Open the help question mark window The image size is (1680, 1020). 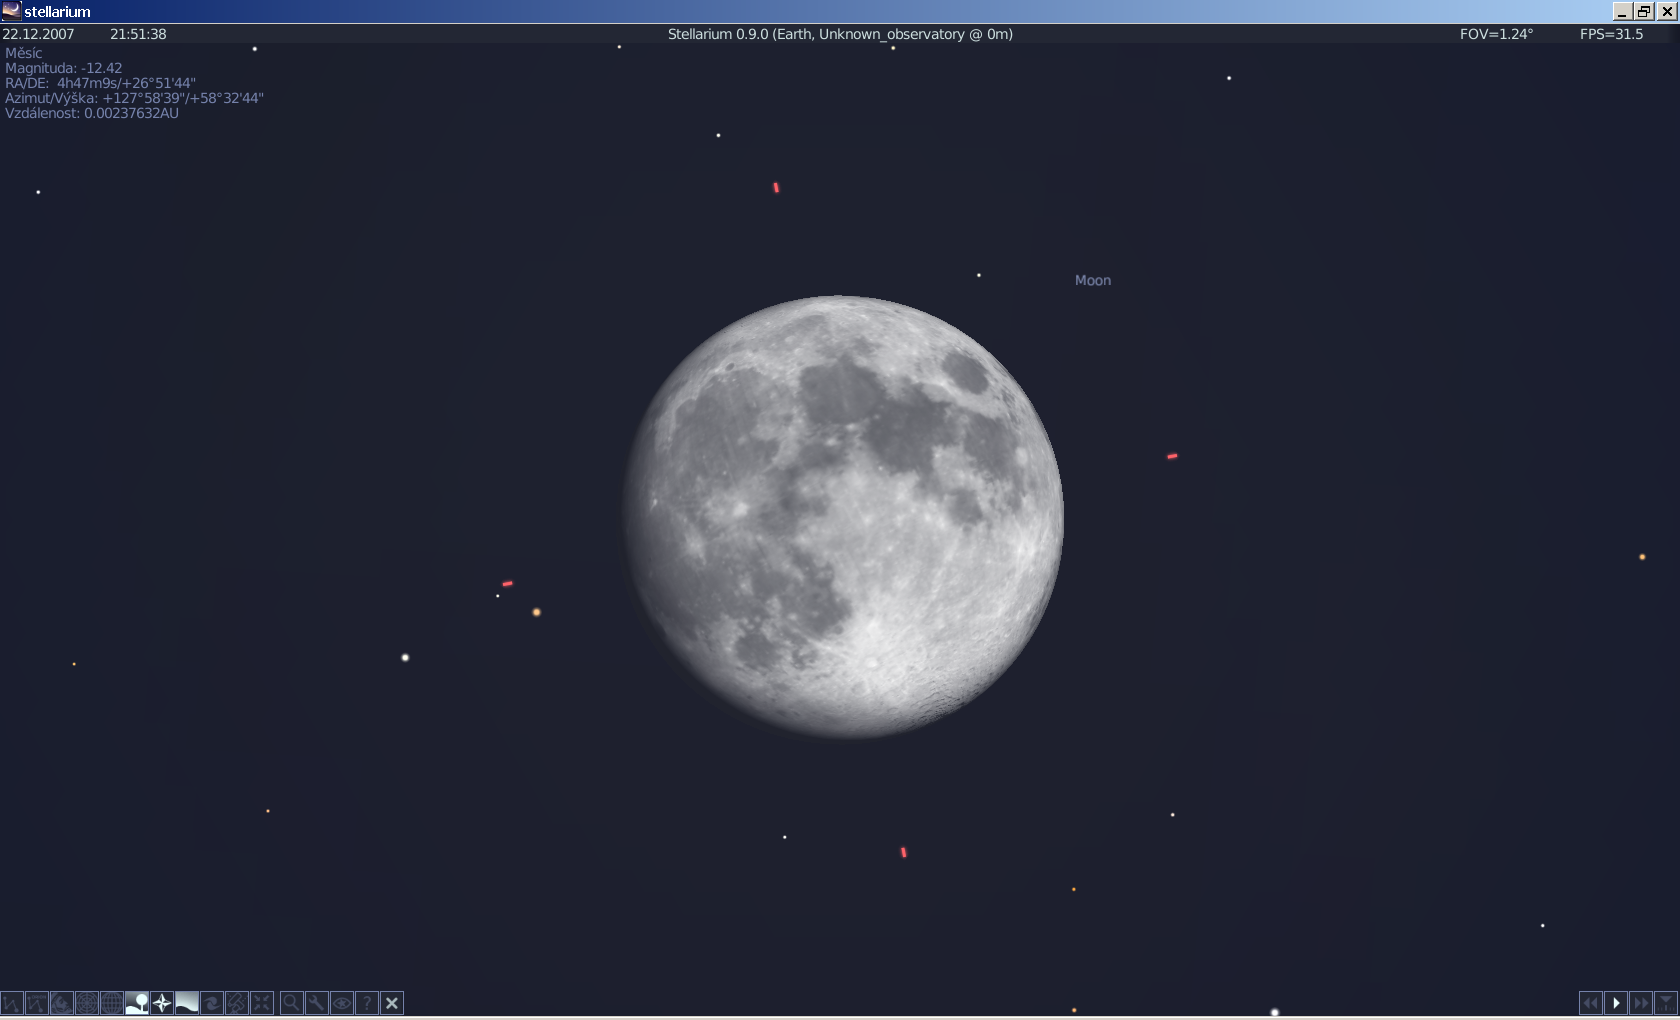[366, 1003]
